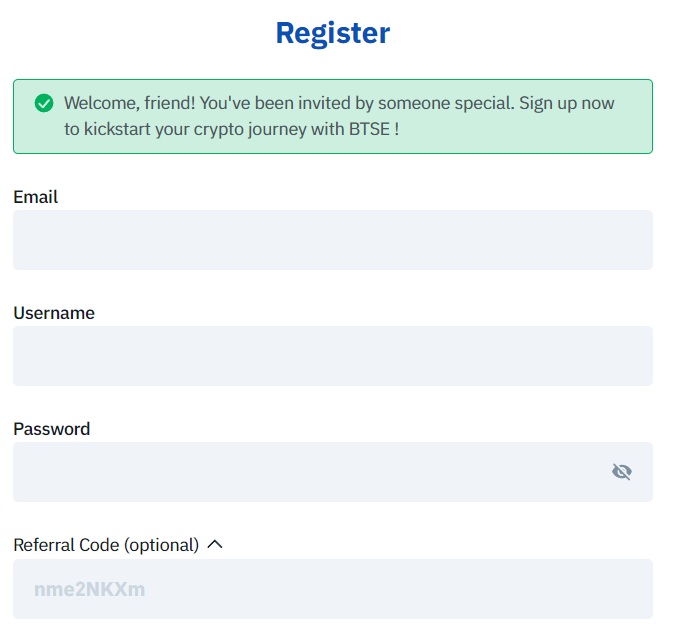Collapse the Referral Code chevron arrow

point(215,544)
